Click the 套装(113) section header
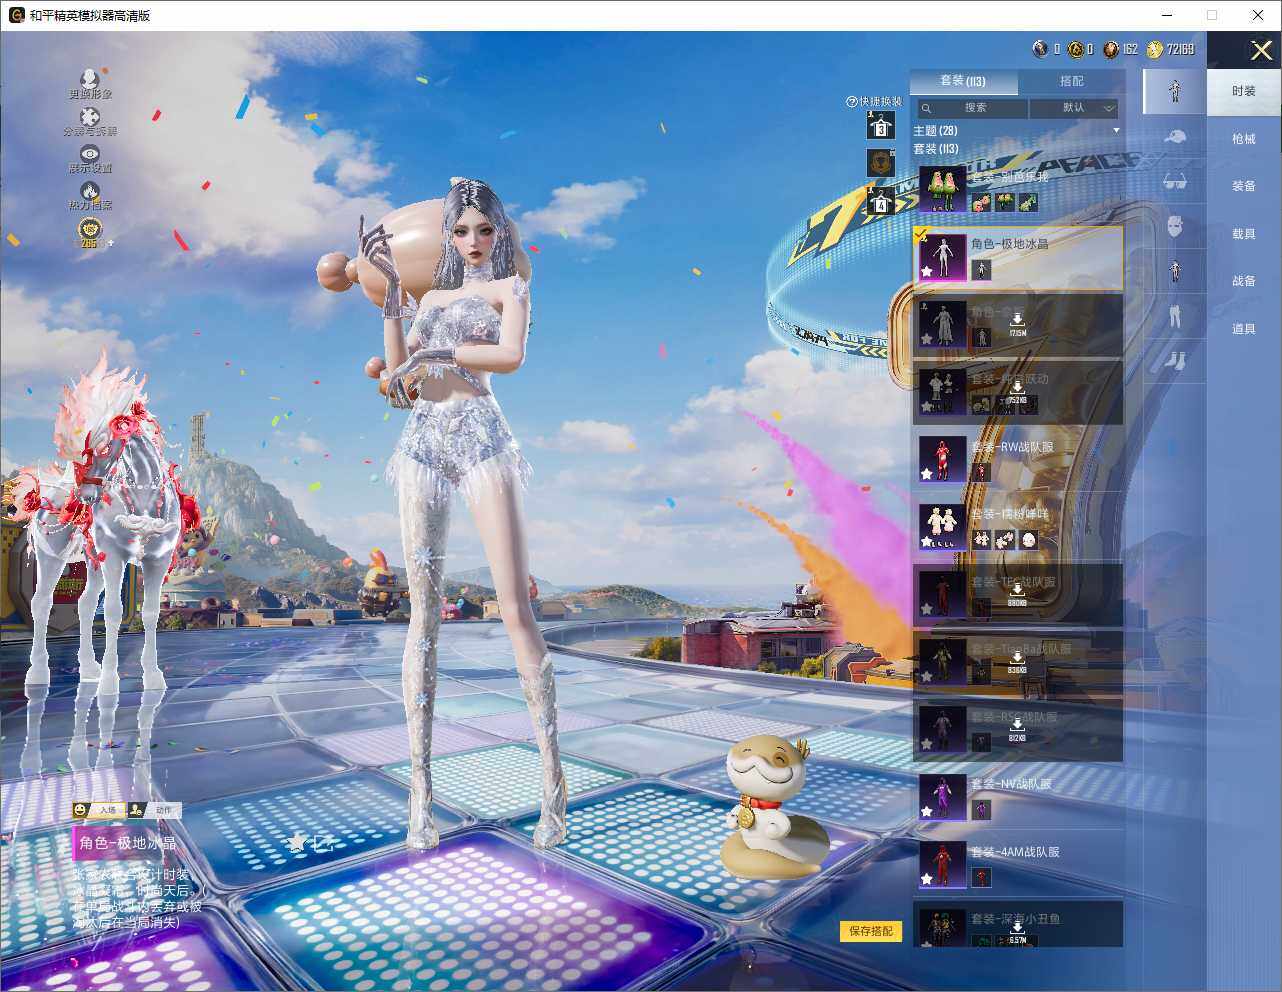Screen dimensions: 1282x992 [936, 149]
